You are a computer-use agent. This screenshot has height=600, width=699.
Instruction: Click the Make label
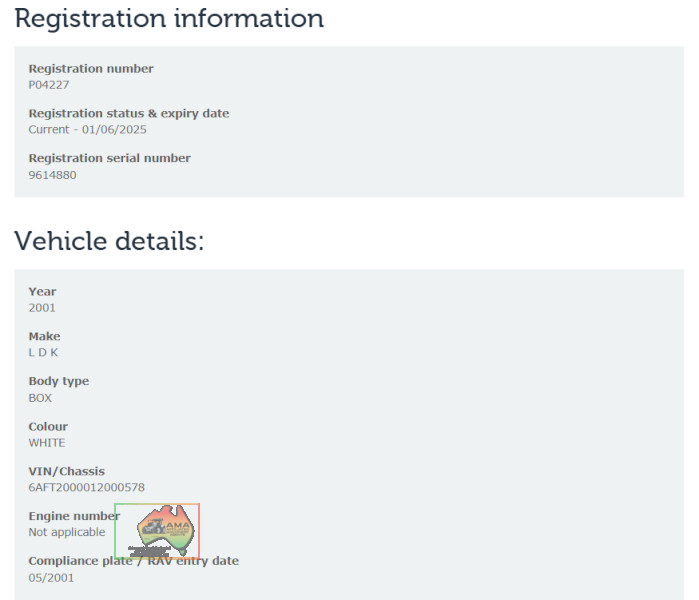(x=44, y=336)
